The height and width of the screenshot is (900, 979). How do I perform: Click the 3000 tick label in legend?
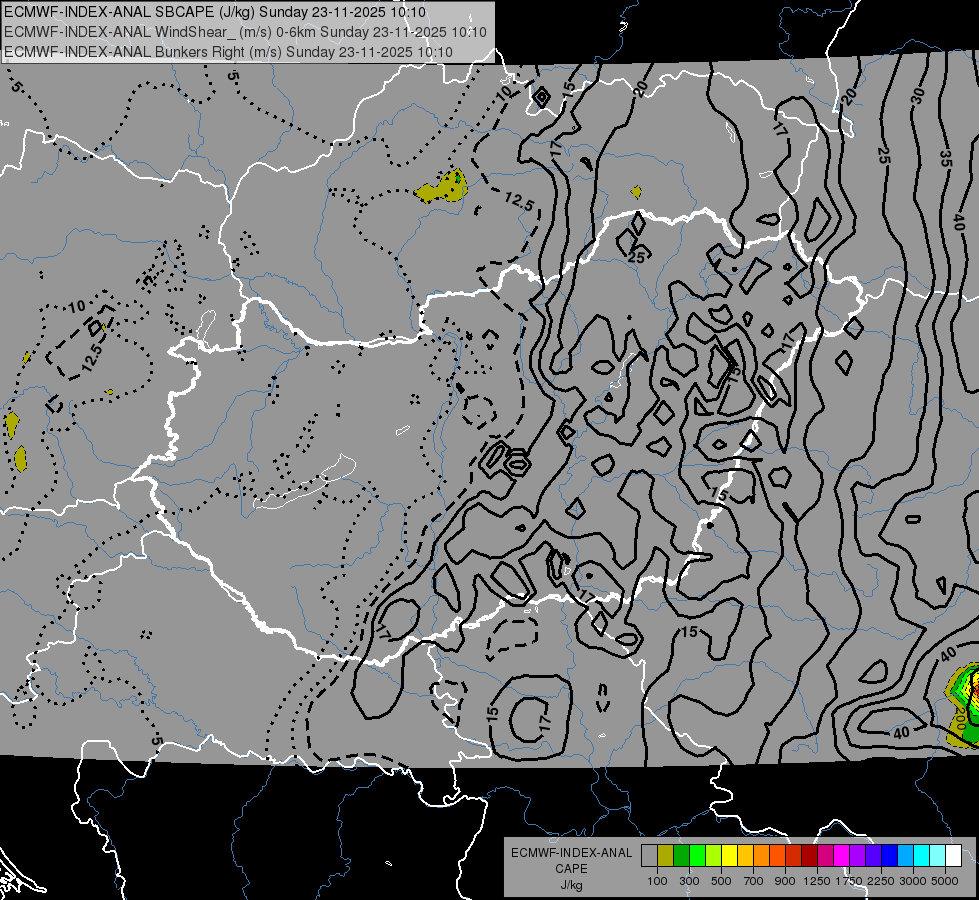(x=913, y=881)
